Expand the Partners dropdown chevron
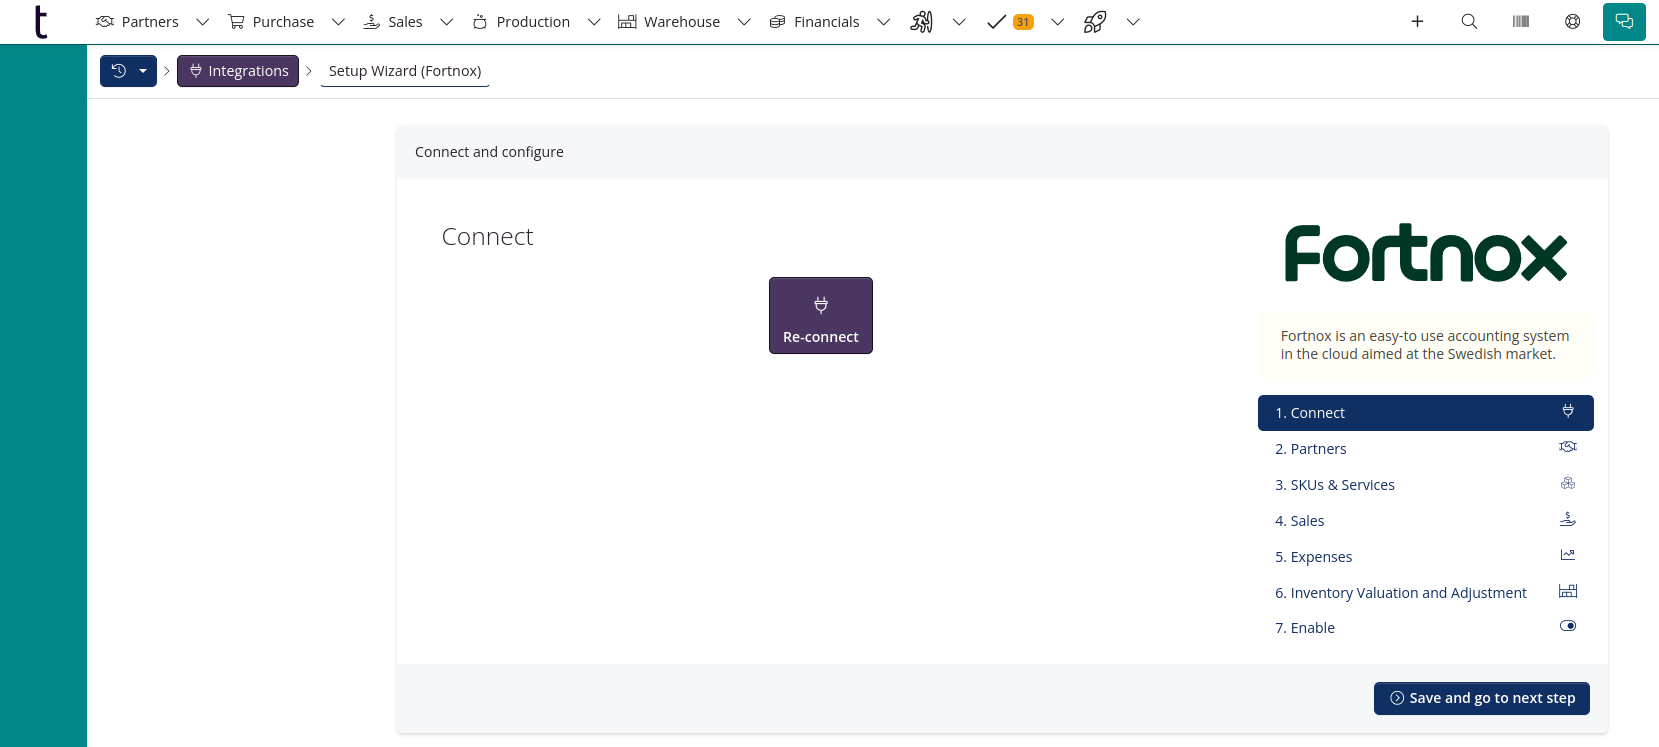The image size is (1659, 747). [203, 22]
